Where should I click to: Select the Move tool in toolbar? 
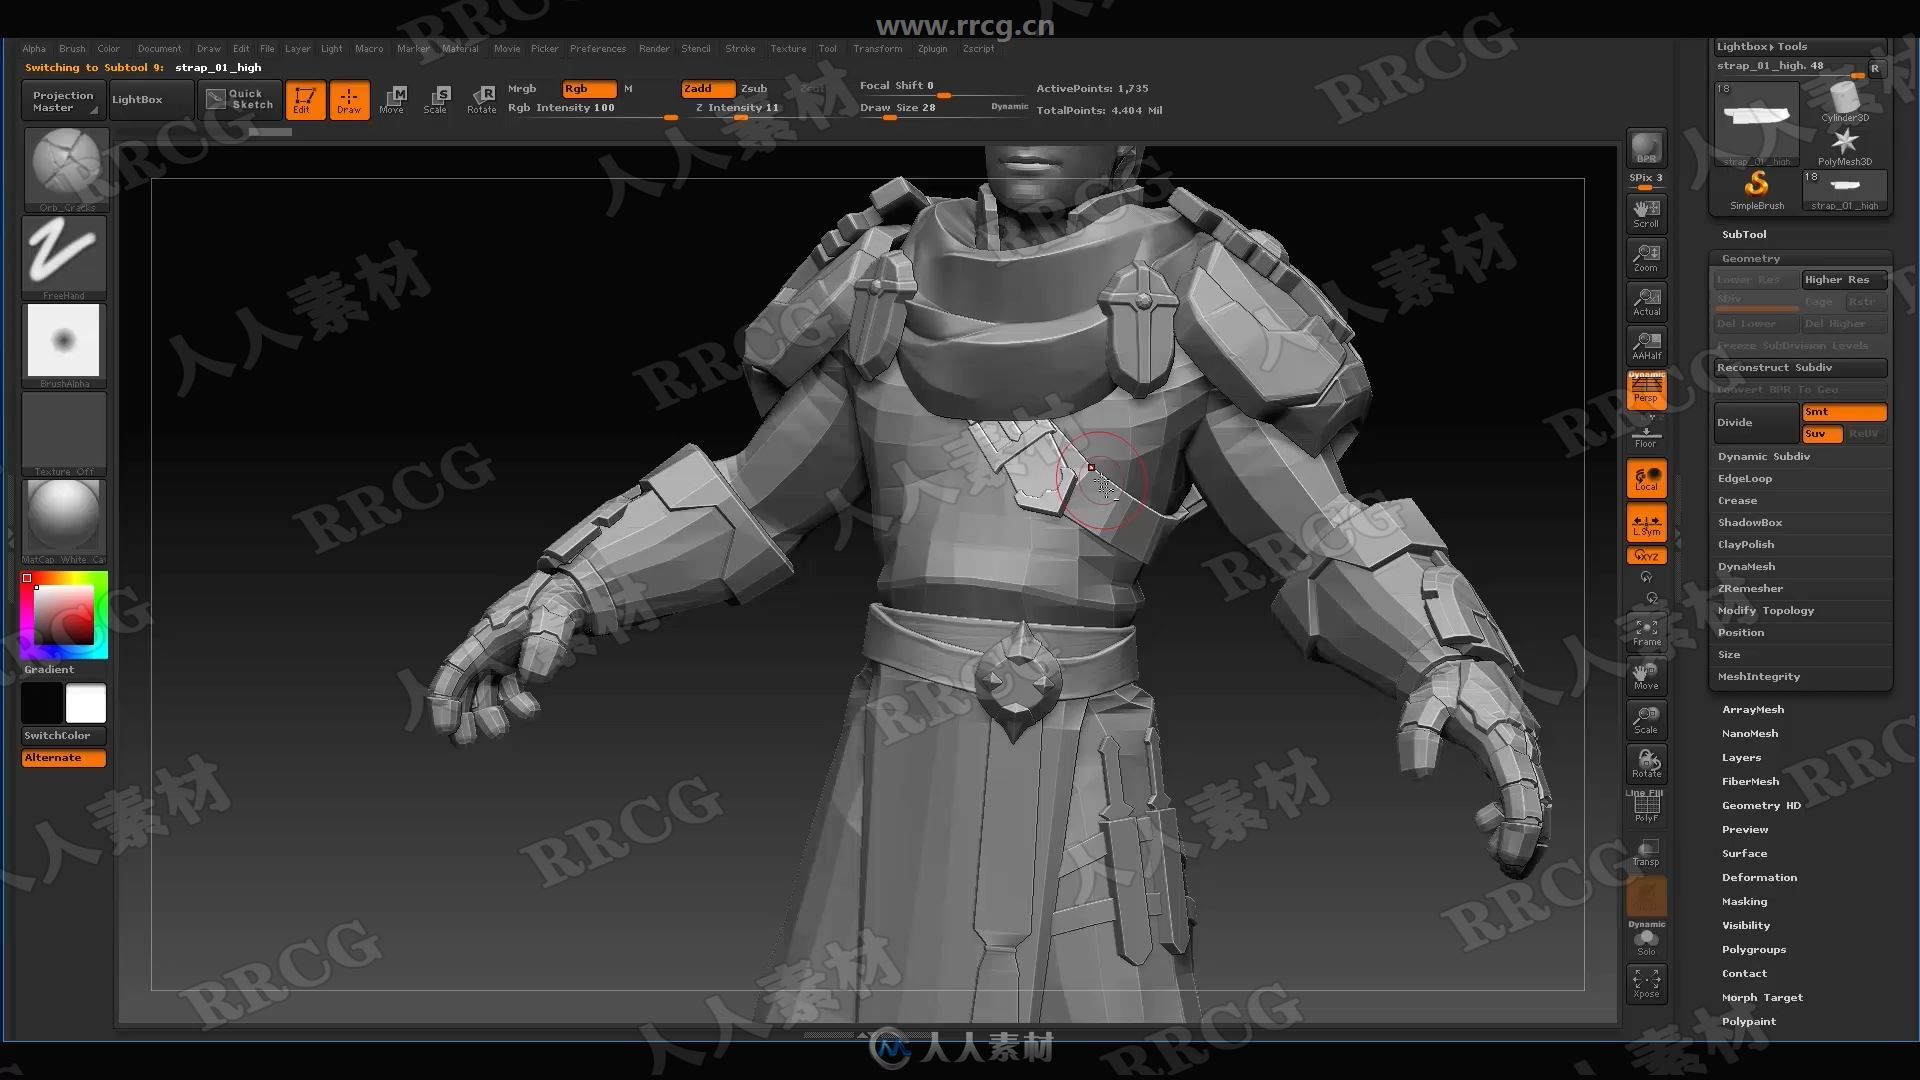pyautogui.click(x=392, y=98)
